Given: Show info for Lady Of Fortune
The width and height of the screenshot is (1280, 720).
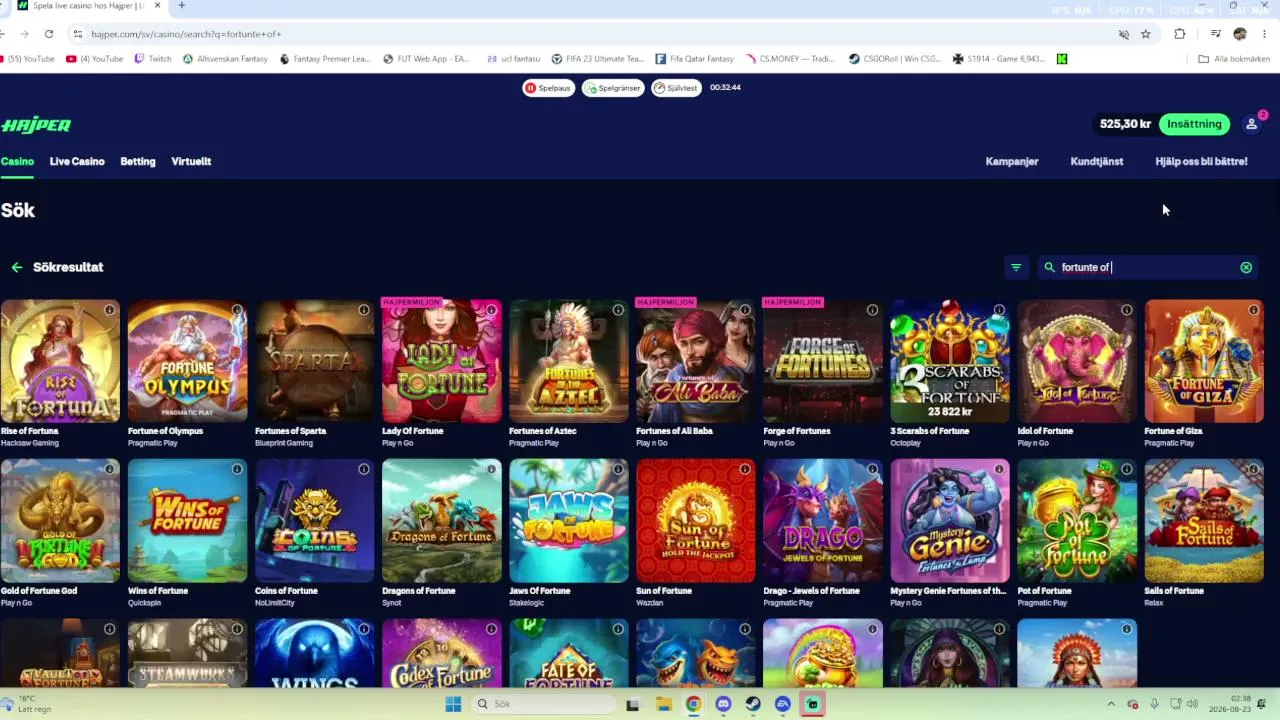Looking at the screenshot, I should point(491,310).
